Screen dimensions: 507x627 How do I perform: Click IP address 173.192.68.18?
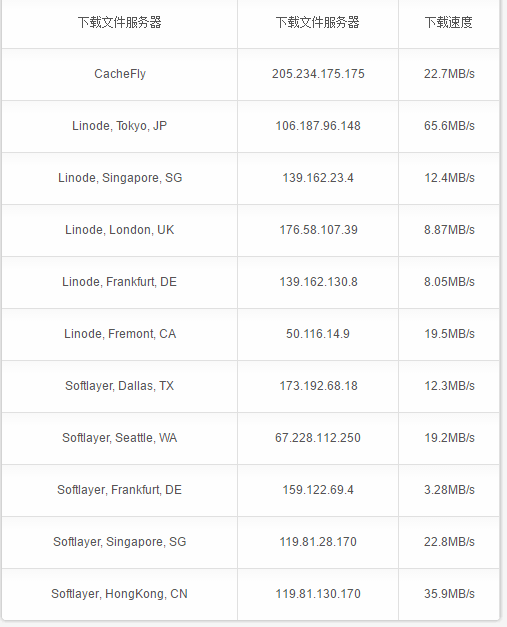pos(318,386)
